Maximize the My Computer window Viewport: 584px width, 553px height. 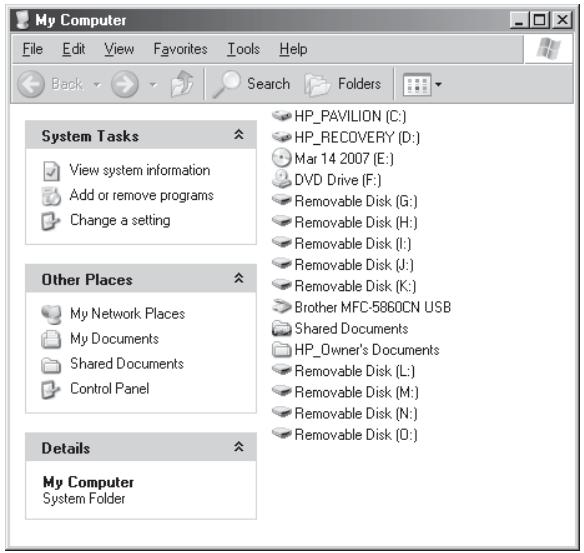540,20
